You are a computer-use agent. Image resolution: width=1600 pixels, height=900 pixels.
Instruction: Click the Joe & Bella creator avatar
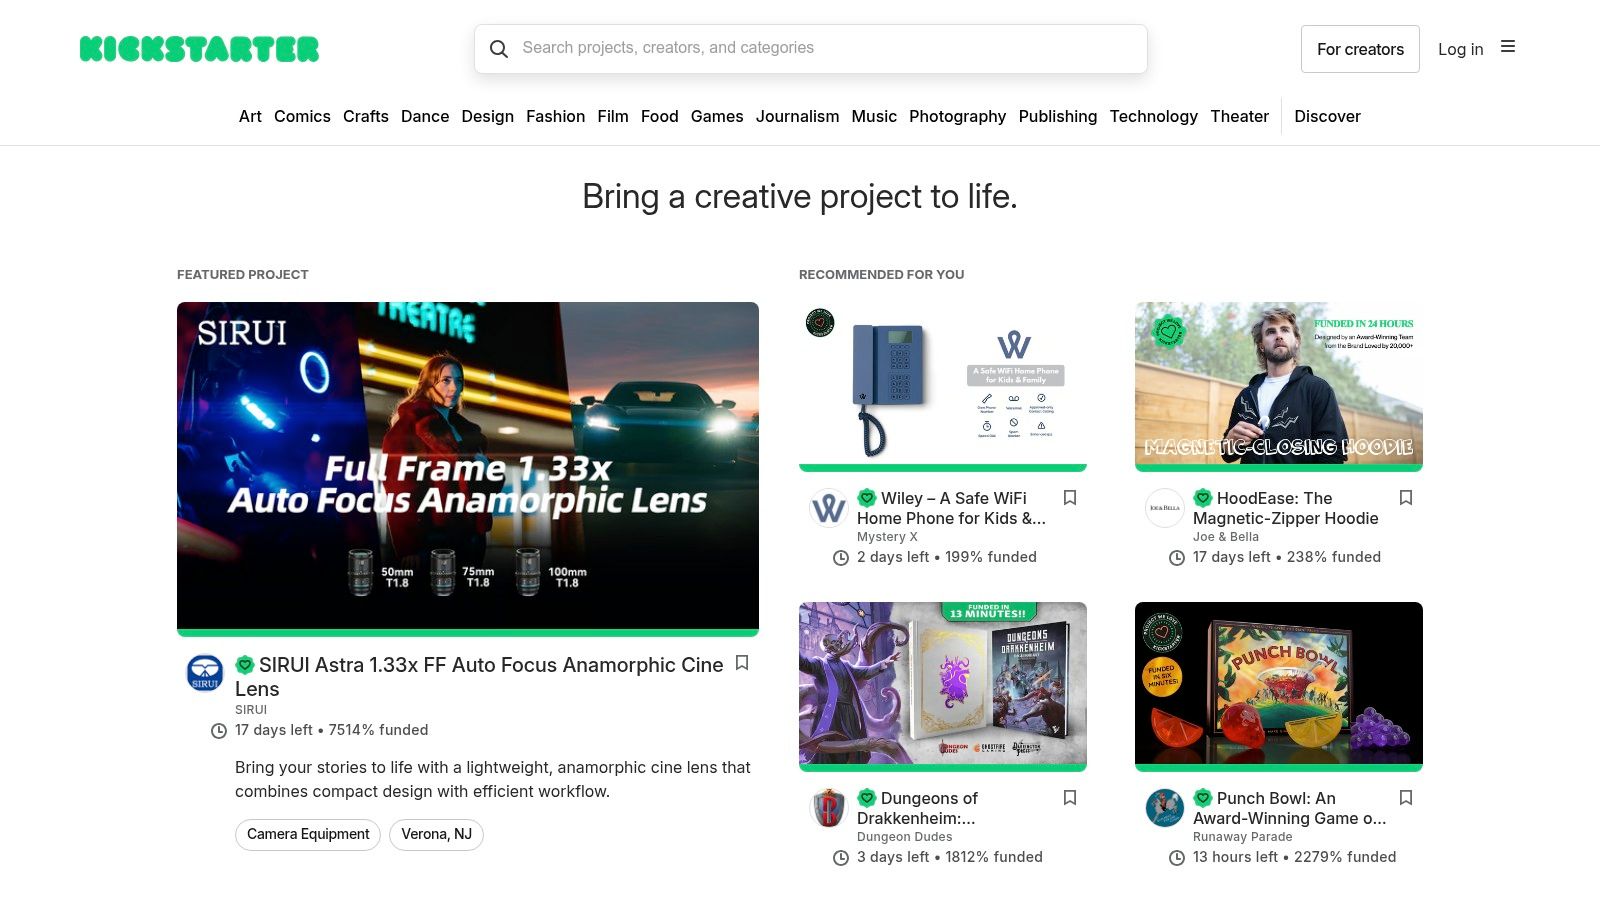coord(1164,508)
